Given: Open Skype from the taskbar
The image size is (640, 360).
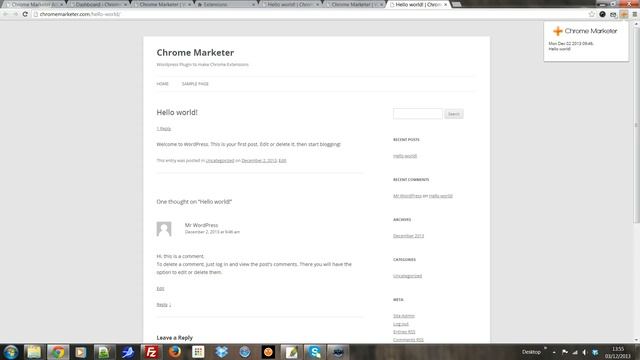Looking at the screenshot, I should click(315, 352).
